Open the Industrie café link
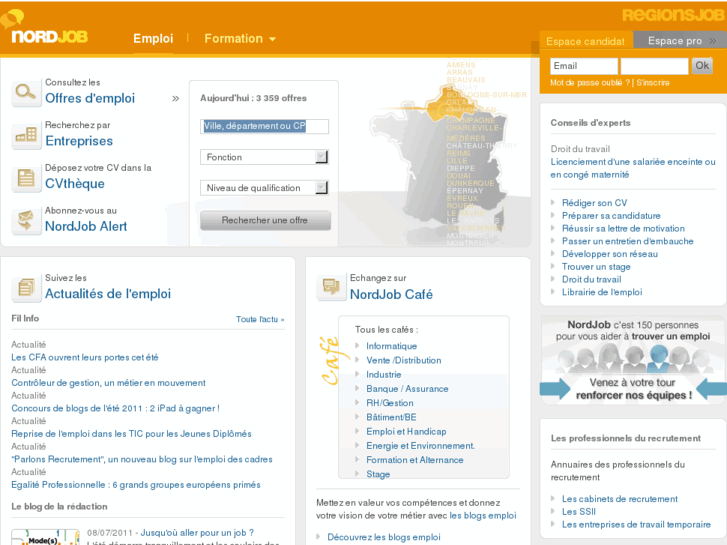Viewport: 727px width, 545px height. pyautogui.click(x=383, y=375)
